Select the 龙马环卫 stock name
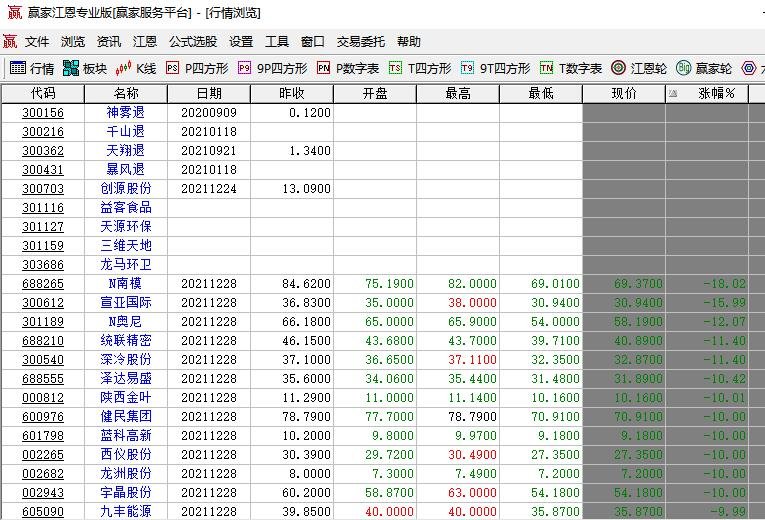765x520 pixels. click(126, 264)
